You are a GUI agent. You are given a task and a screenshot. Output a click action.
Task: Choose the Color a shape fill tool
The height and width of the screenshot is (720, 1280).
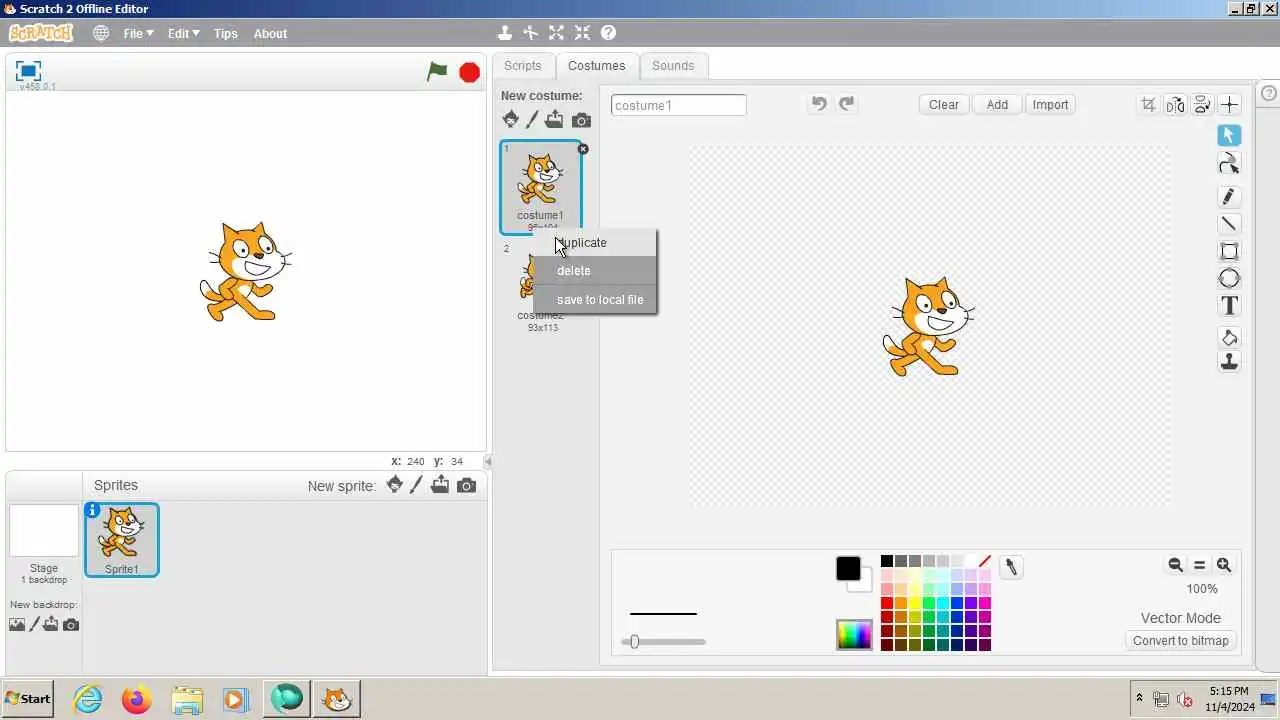click(x=1229, y=338)
